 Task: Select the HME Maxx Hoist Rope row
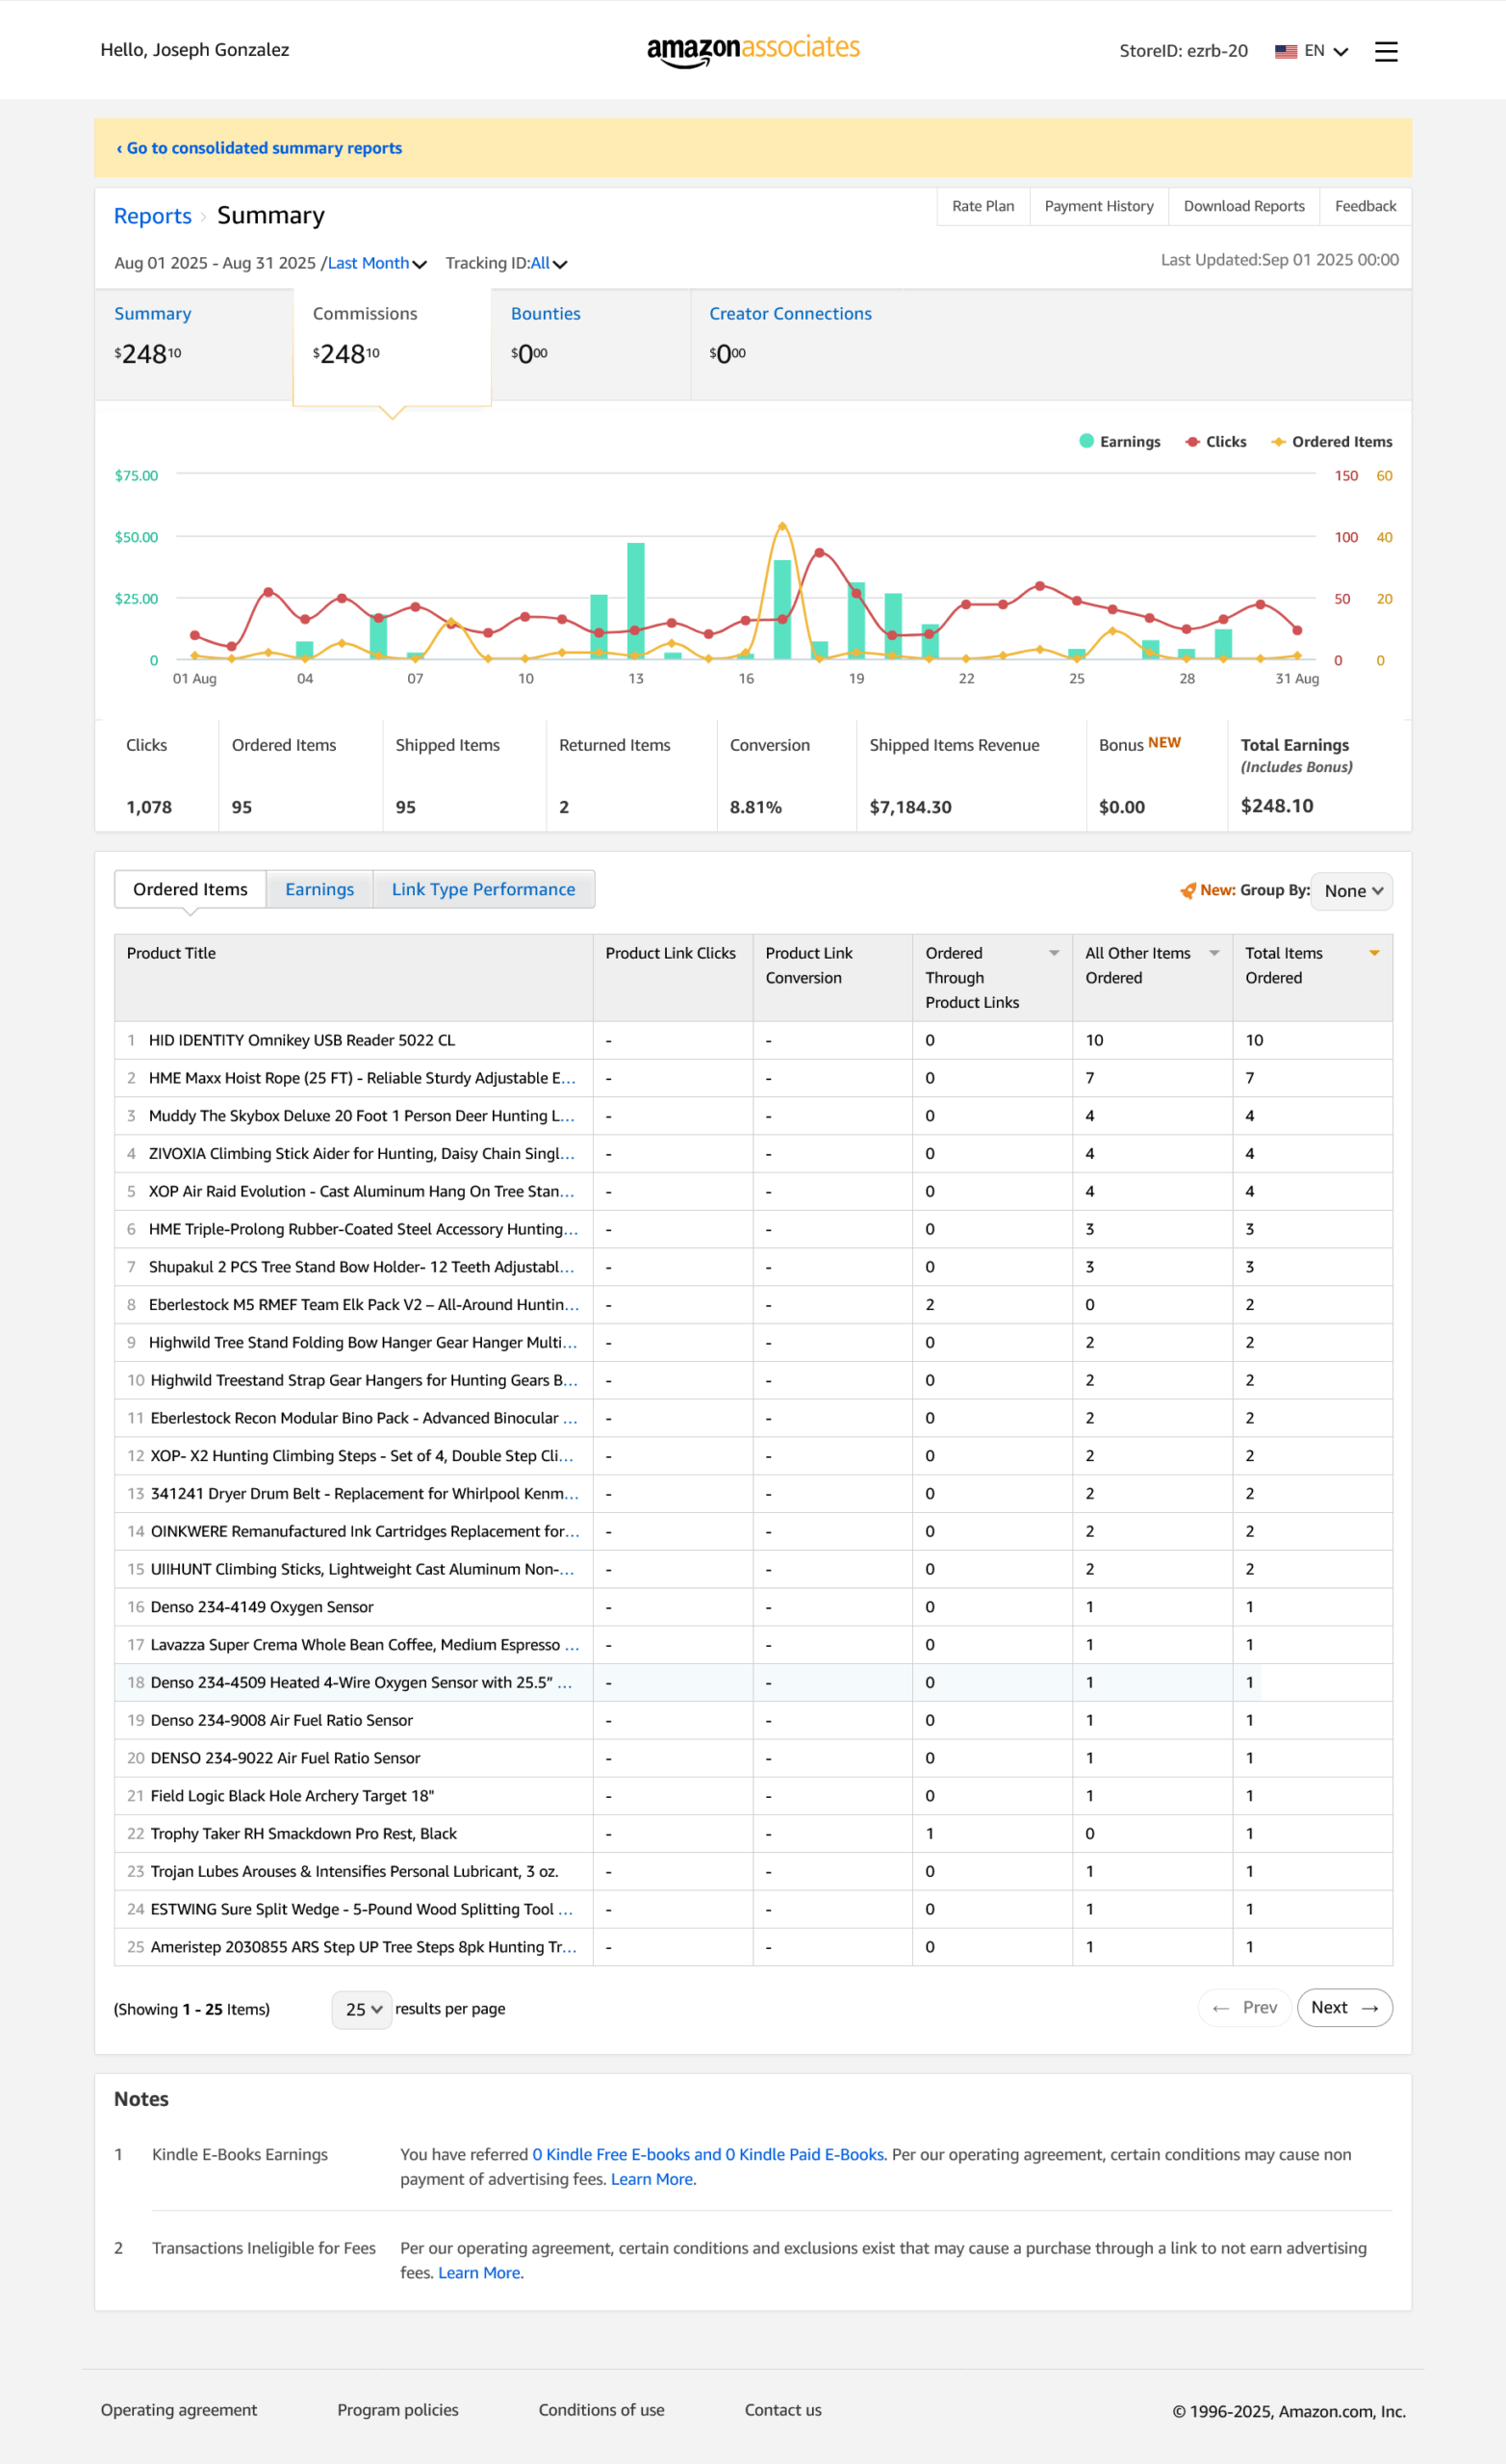753,1078
